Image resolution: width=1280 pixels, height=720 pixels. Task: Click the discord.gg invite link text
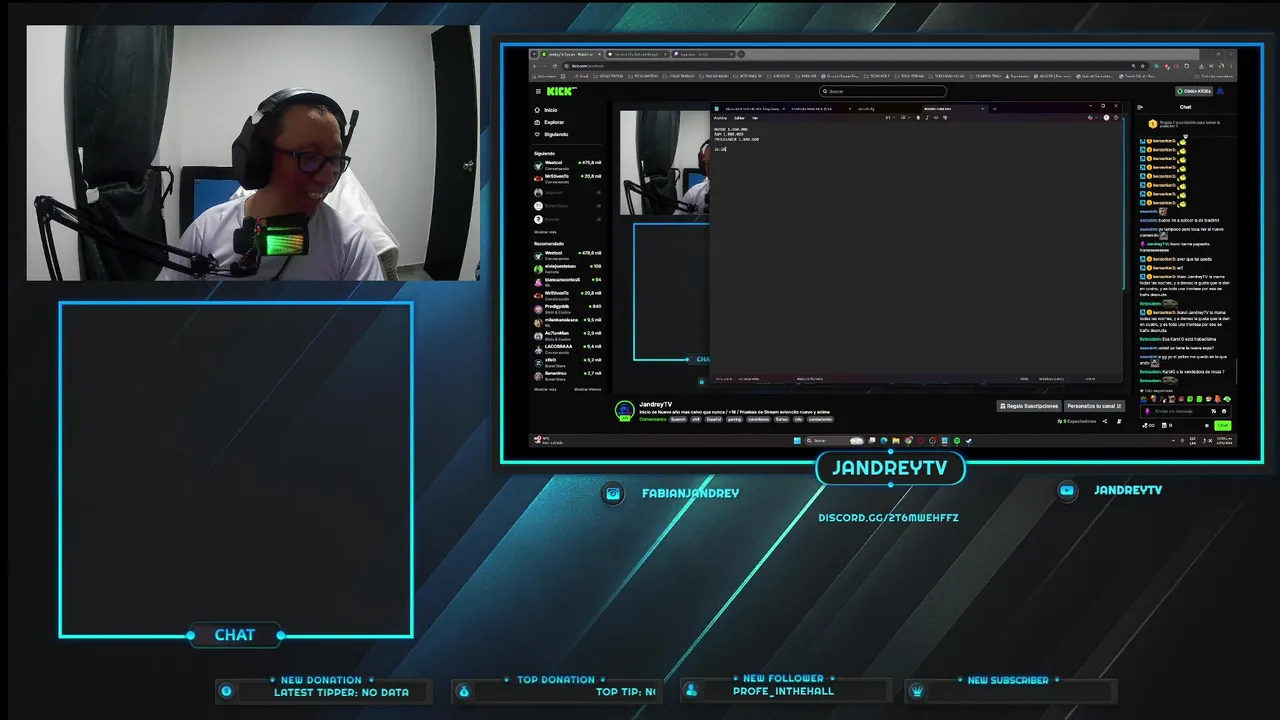[888, 517]
